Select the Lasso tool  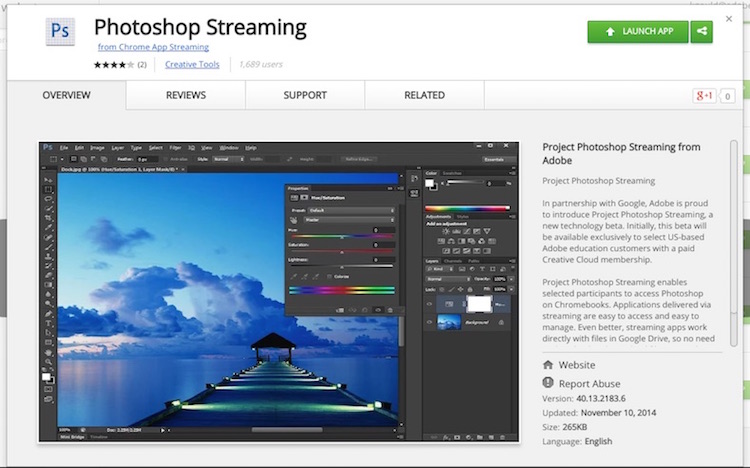[48, 199]
